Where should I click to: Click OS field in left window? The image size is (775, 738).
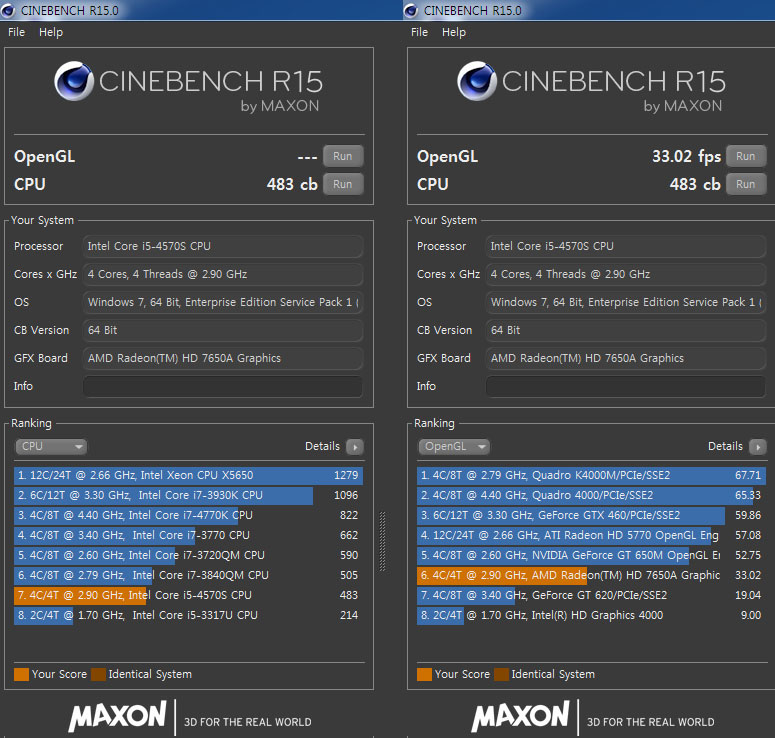(x=223, y=302)
